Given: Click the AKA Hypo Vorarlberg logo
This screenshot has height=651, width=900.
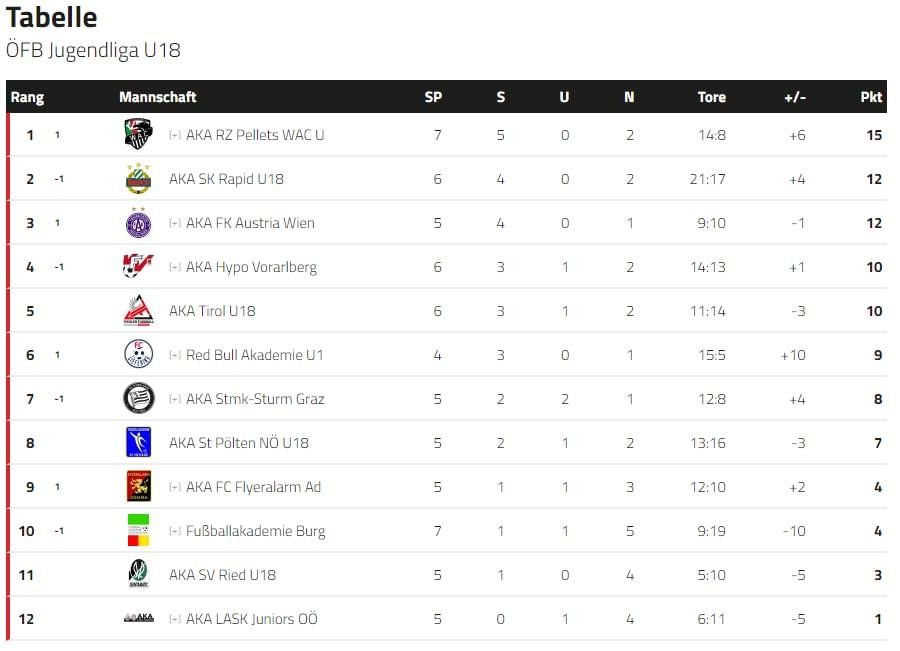Looking at the screenshot, I should tap(138, 266).
